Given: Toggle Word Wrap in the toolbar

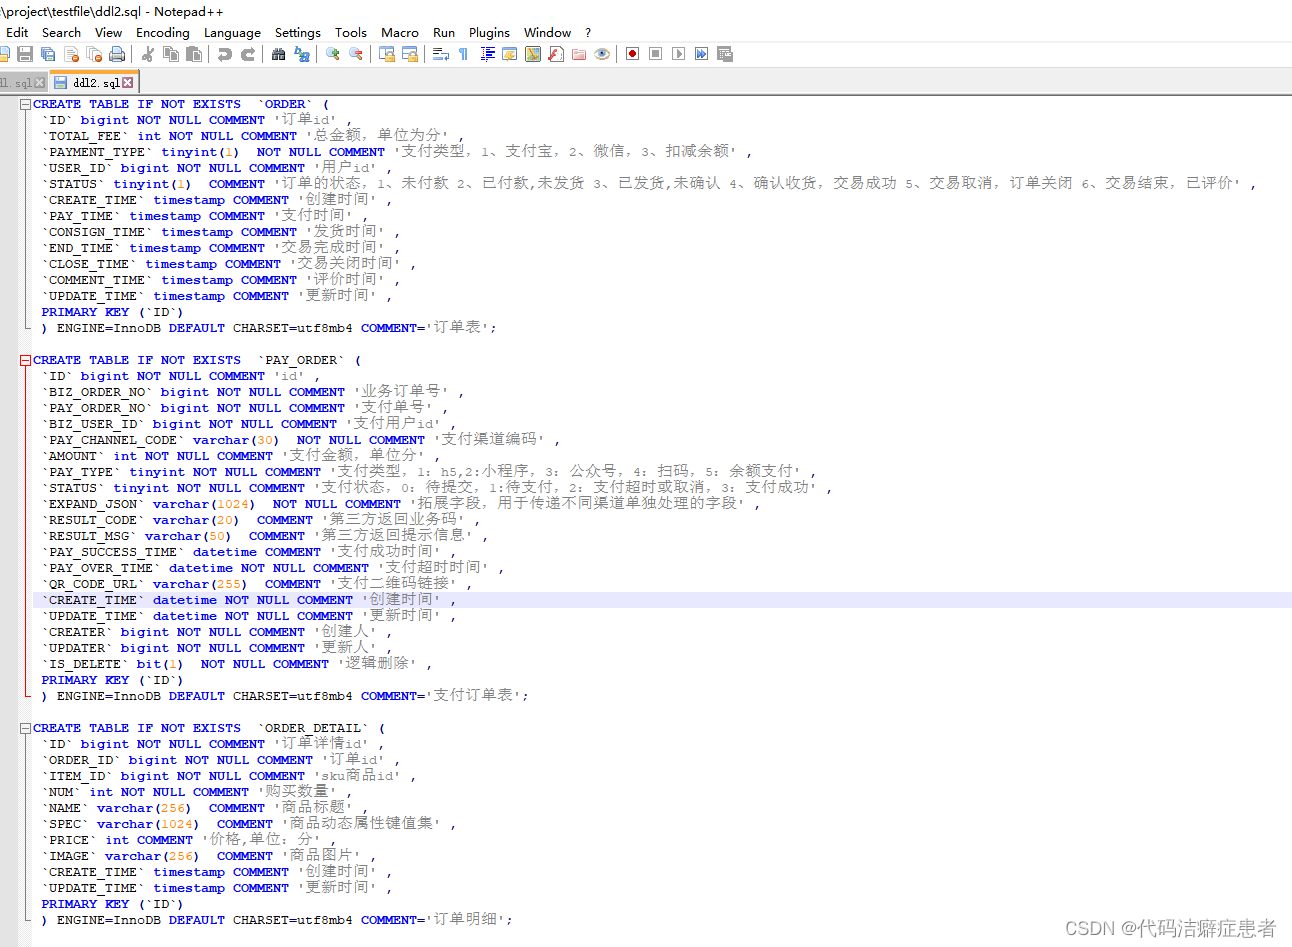Looking at the screenshot, I should coord(441,54).
